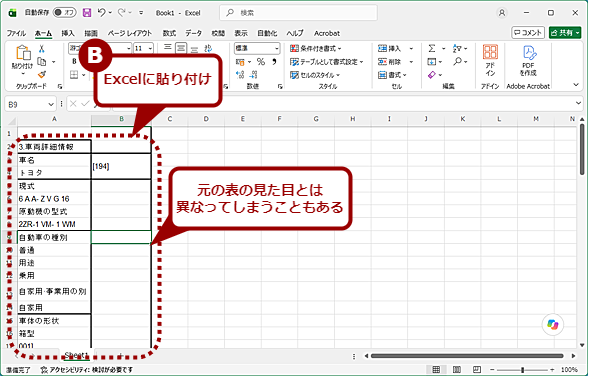Click the text orientation icon
The width and height of the screenshot is (589, 377).
[208, 48]
